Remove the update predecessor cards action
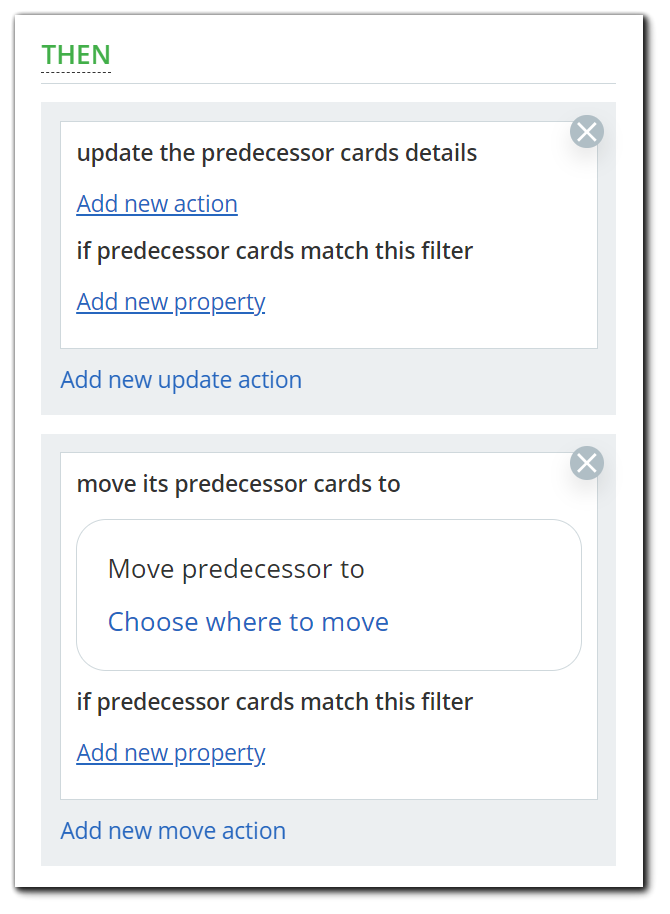 [x=587, y=131]
